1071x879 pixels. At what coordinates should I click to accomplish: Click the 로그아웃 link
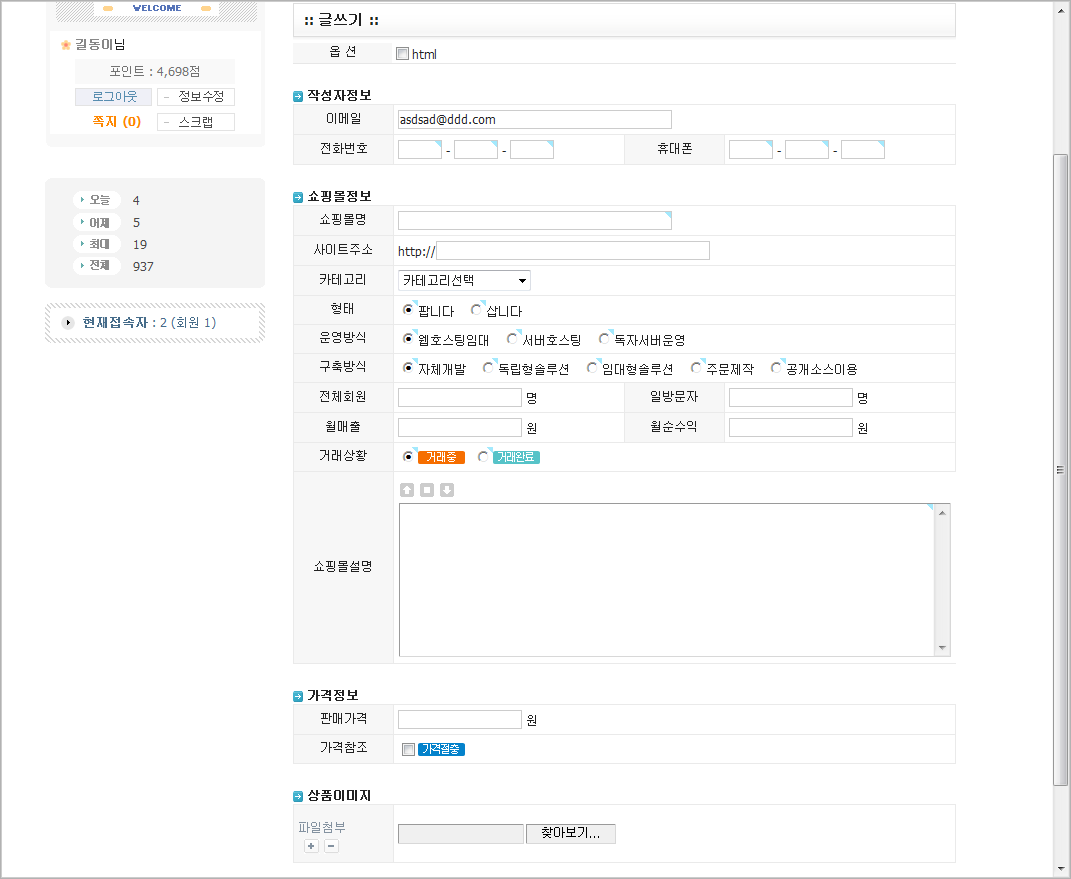pyautogui.click(x=114, y=97)
